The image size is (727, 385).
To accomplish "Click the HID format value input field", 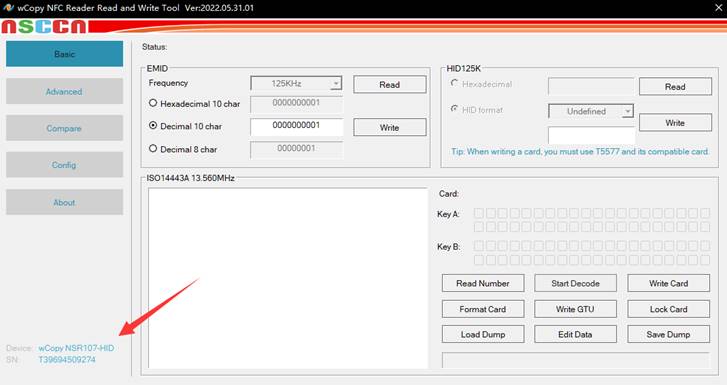I will [x=591, y=135].
